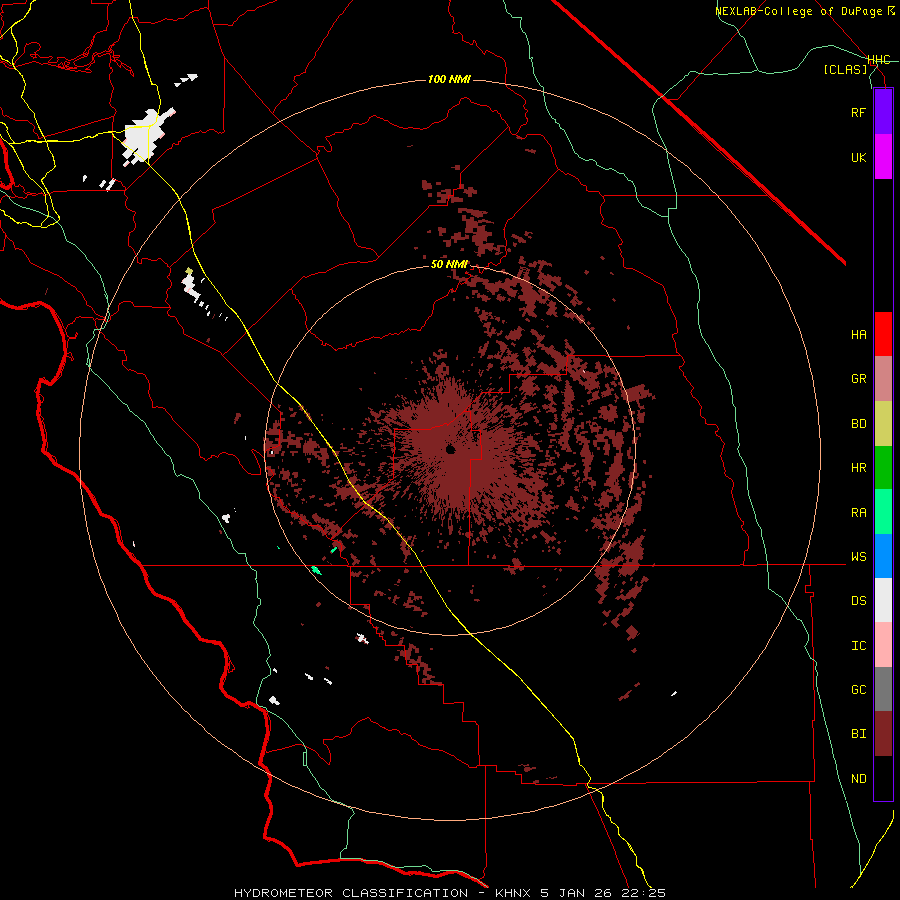
Task: Click the HA red legend swatch
Action: tap(883, 334)
